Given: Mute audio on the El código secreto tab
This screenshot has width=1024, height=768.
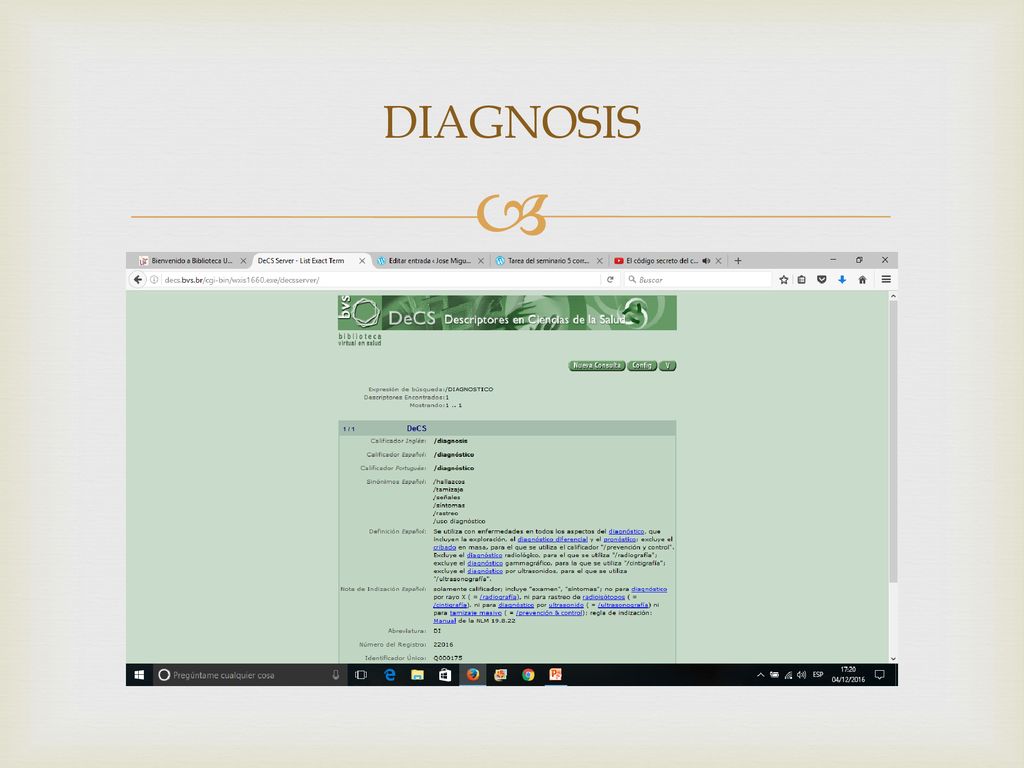Looking at the screenshot, I should click(706, 261).
